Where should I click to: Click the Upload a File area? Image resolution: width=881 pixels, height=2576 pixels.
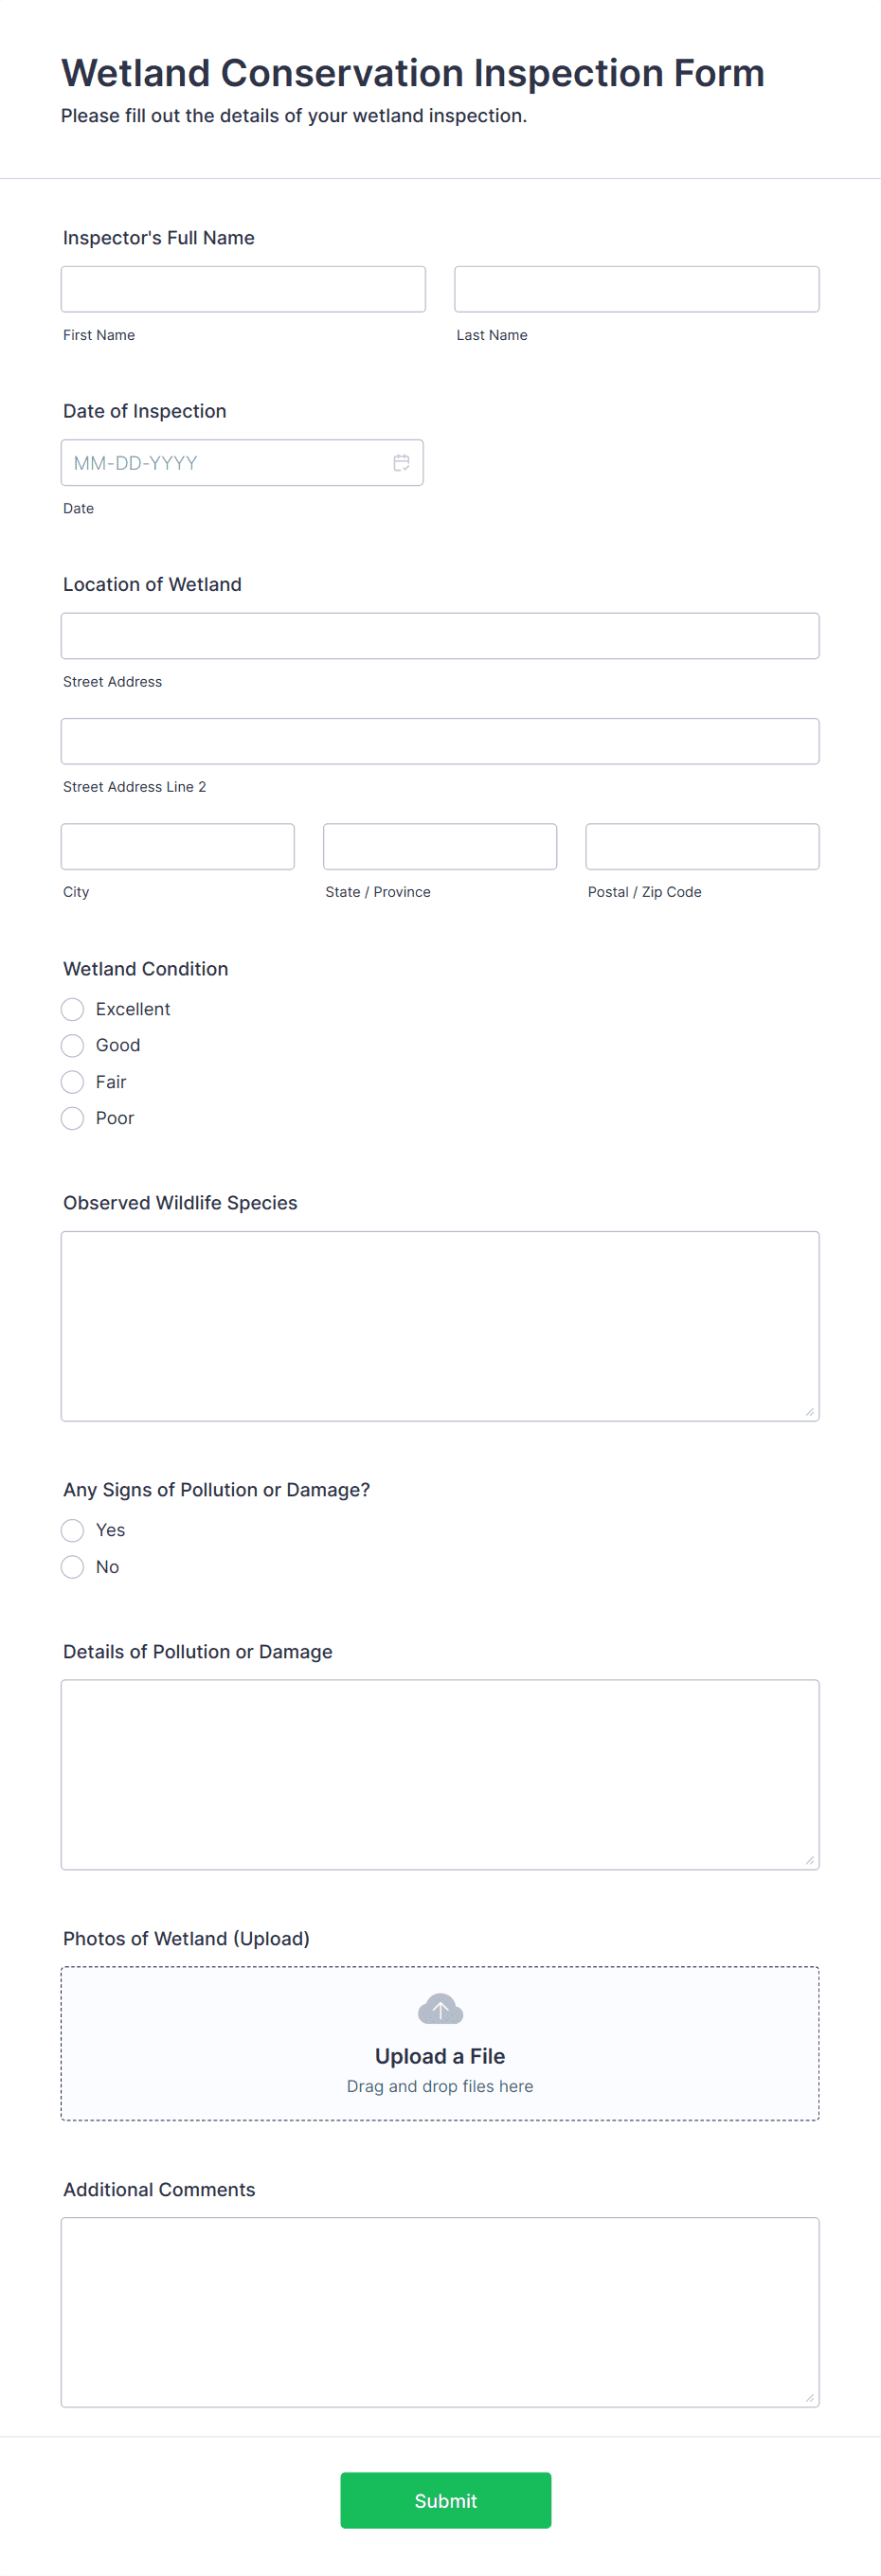440,2043
